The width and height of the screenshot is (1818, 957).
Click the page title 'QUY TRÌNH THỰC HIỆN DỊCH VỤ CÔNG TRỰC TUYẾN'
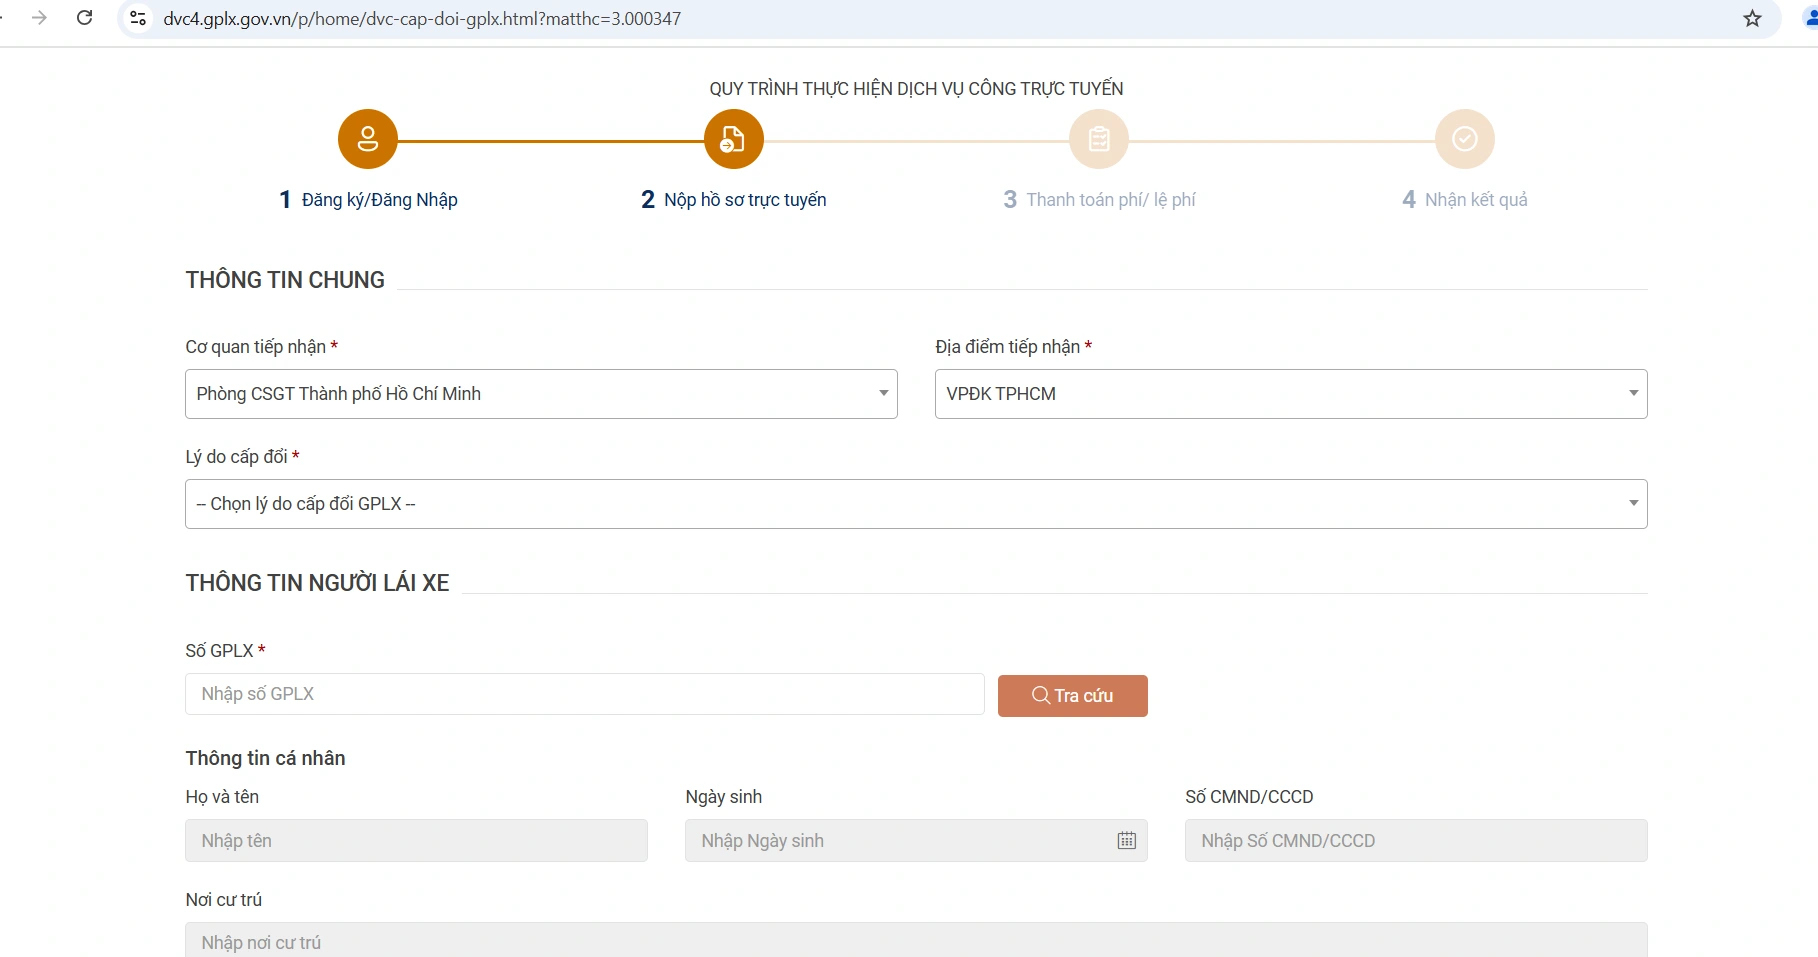point(916,89)
